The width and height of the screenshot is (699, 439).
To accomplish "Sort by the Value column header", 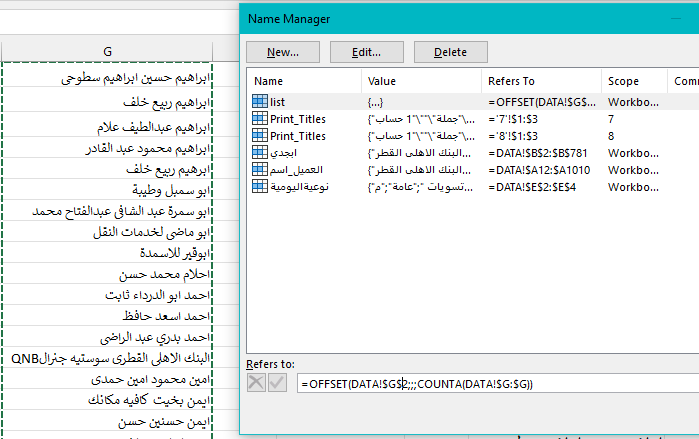I will click(x=420, y=81).
